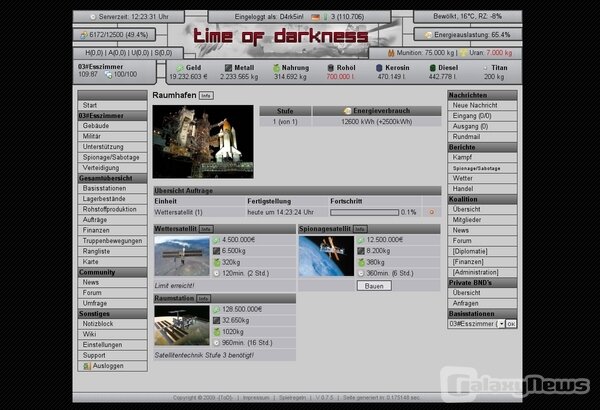Click the Geld money icon
This screenshot has width=600, height=410.
tap(180, 68)
